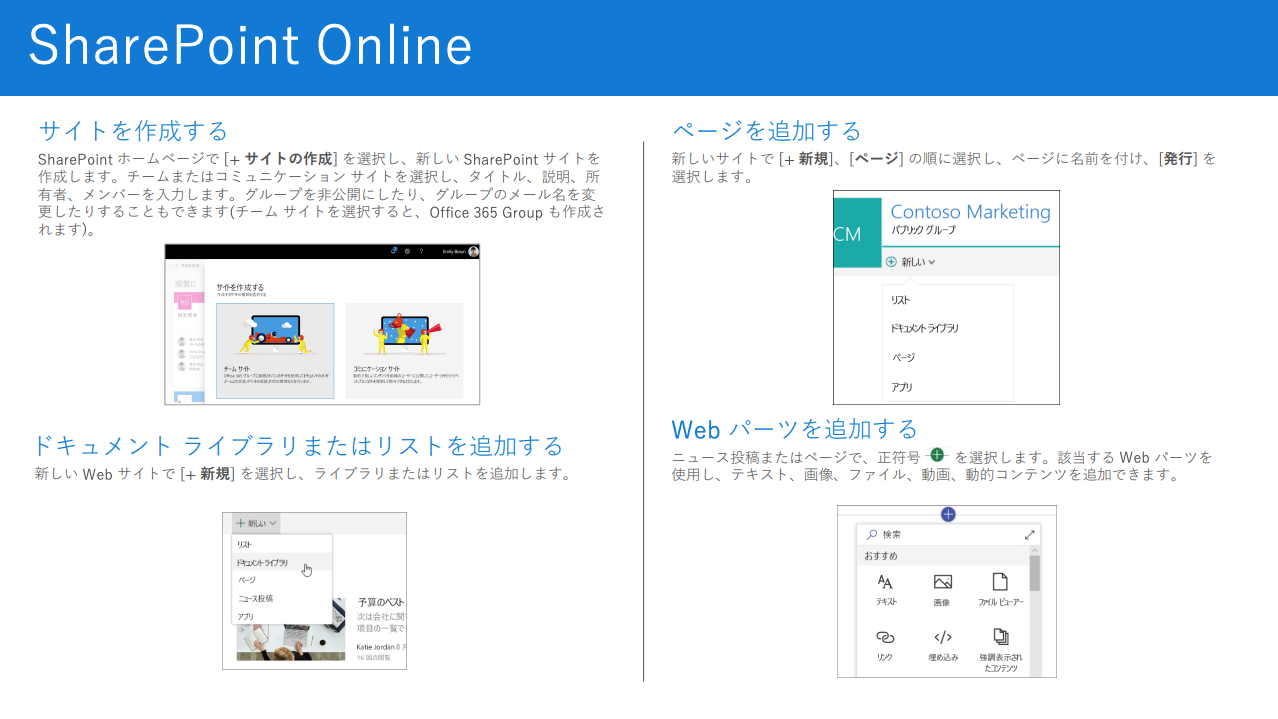Click the おすすめ section header
Image resolution: width=1278 pixels, height=719 pixels.
(881, 555)
